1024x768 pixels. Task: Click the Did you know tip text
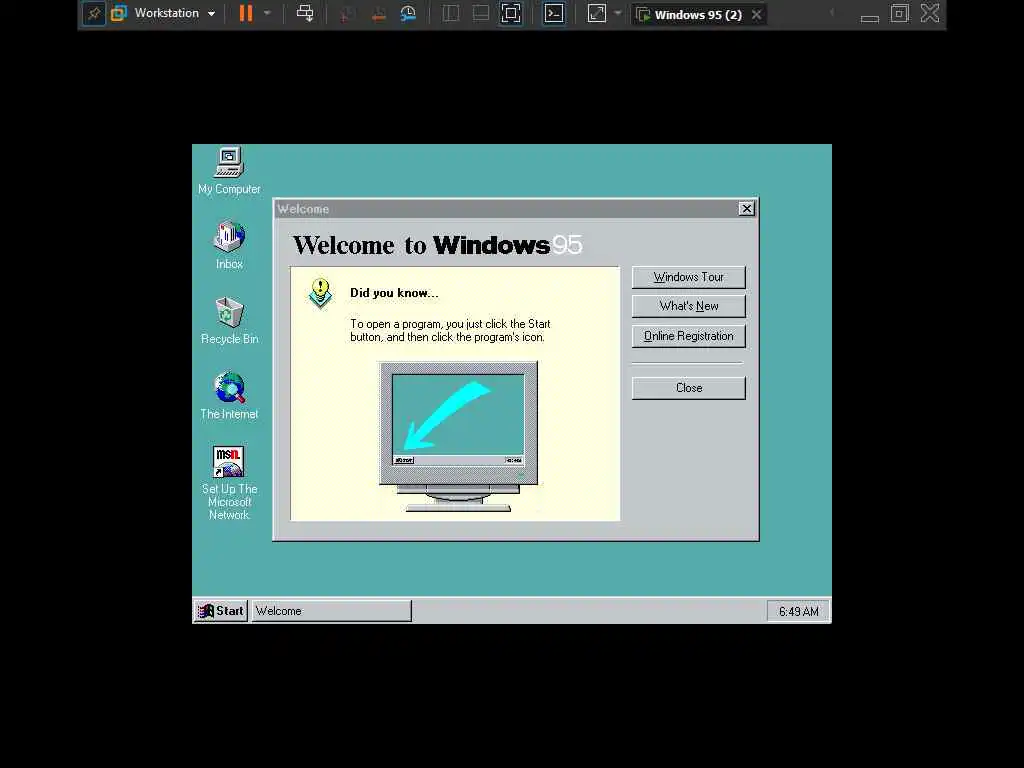tap(450, 330)
